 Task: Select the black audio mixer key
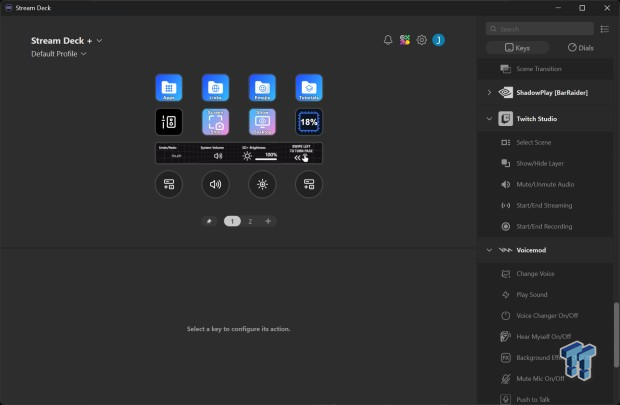(x=169, y=122)
